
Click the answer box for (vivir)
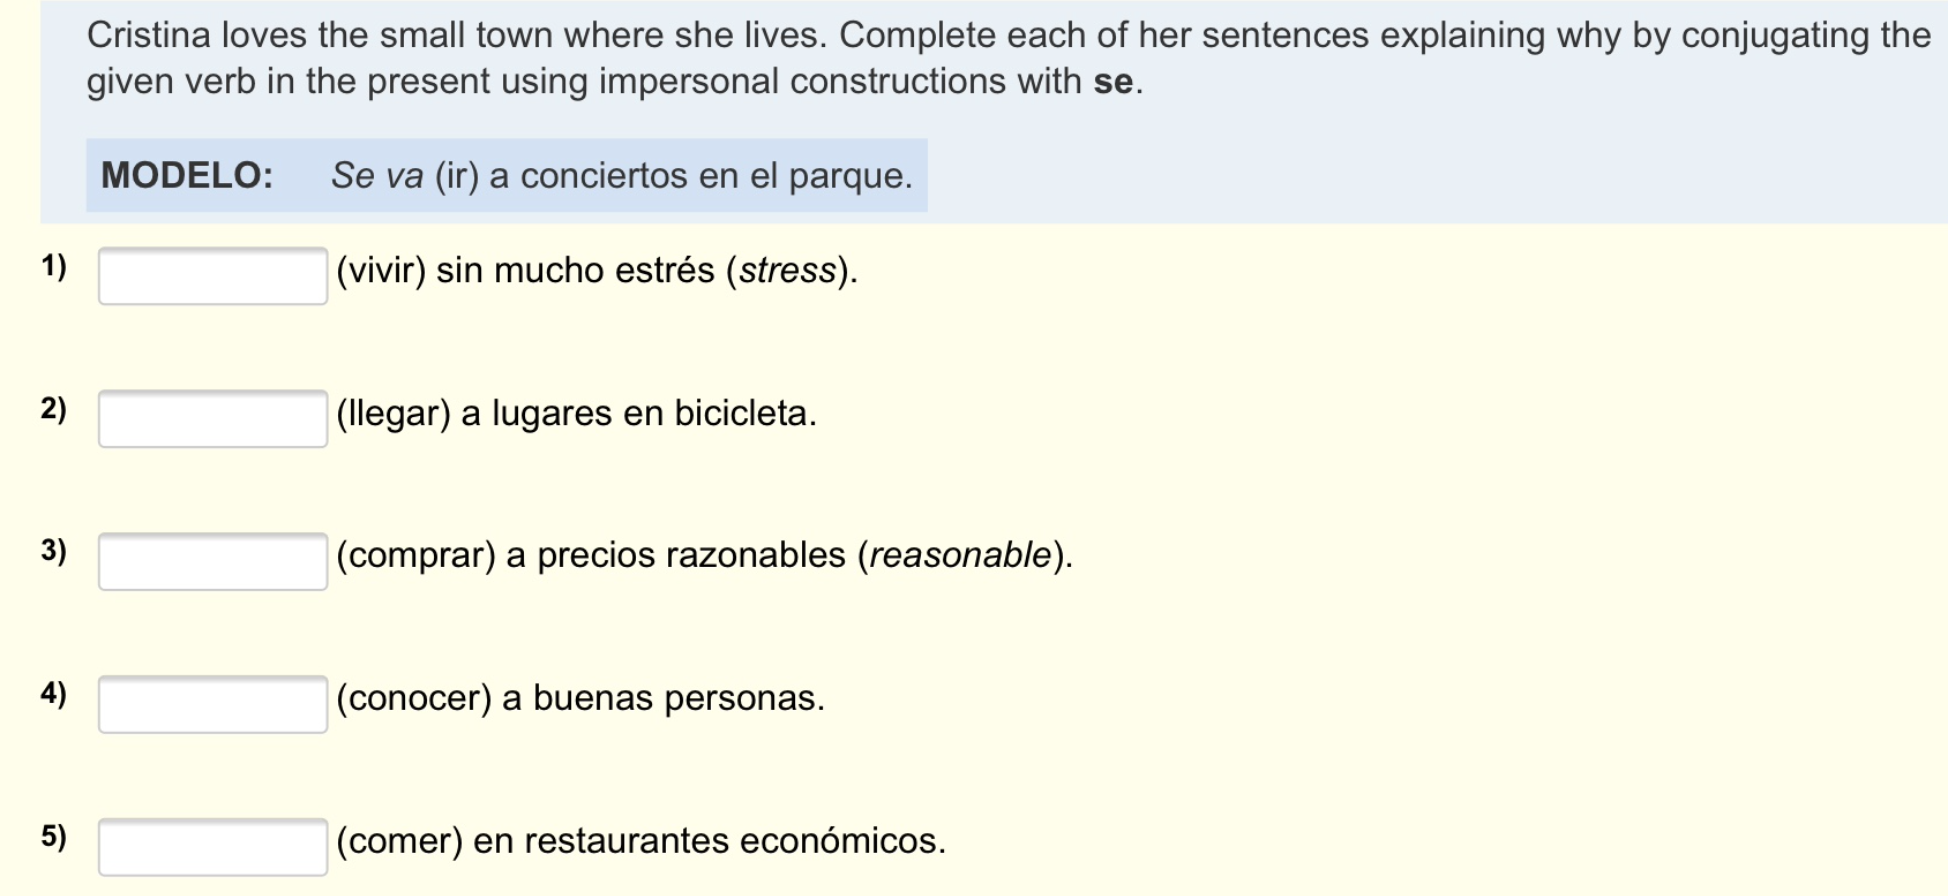[x=212, y=275]
